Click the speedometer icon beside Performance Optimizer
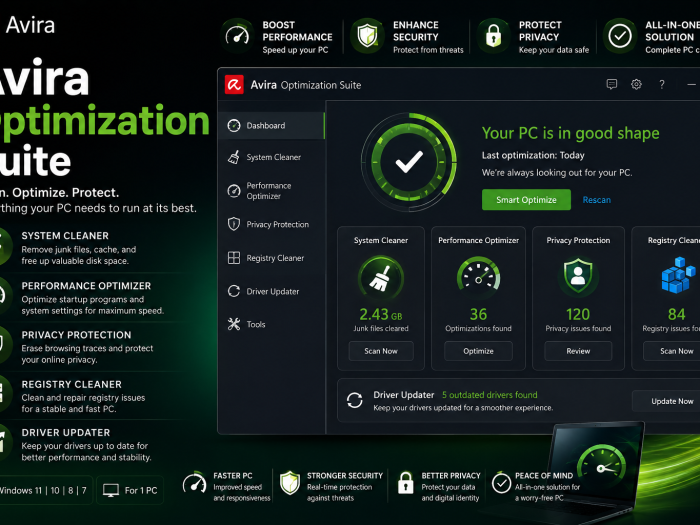 [234, 191]
